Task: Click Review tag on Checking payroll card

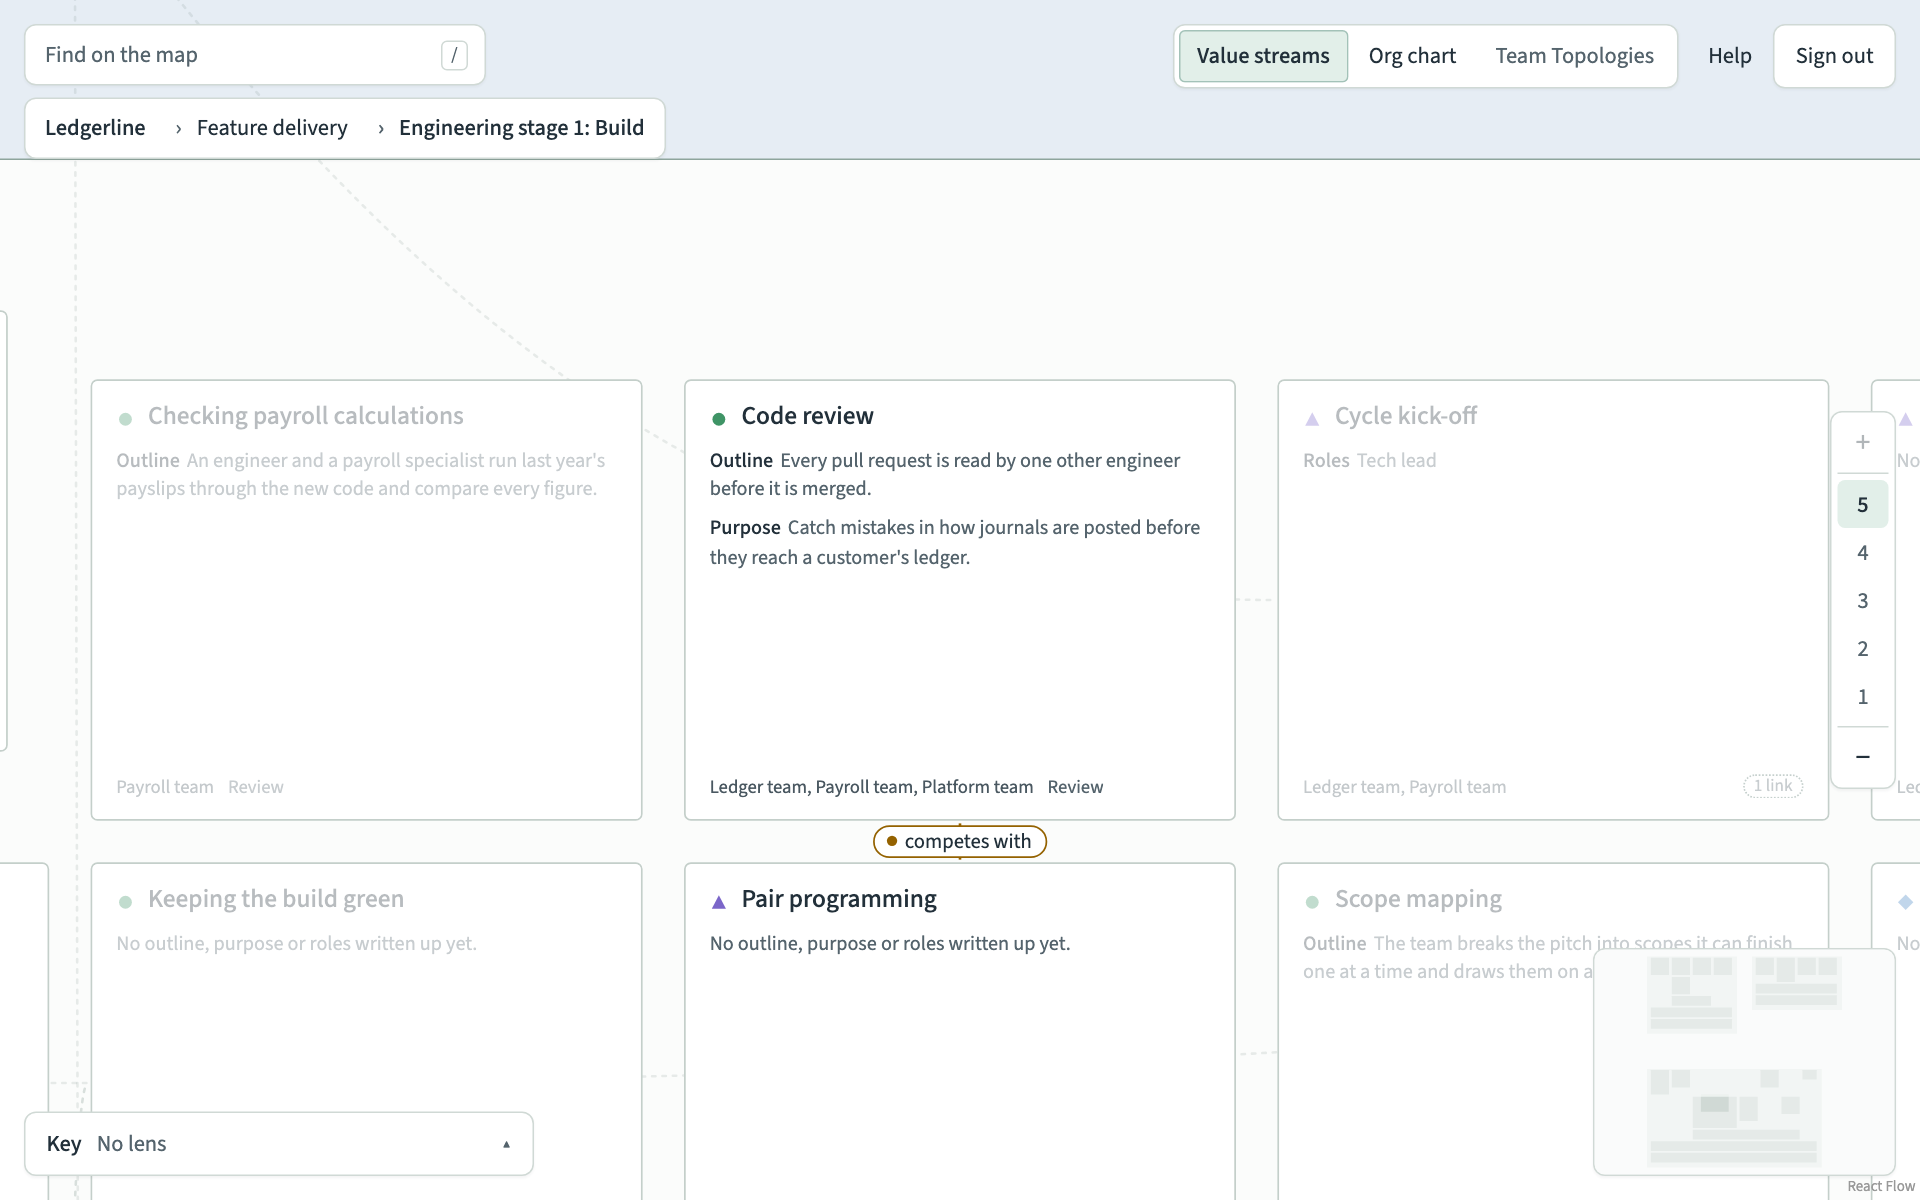Action: coord(255,787)
